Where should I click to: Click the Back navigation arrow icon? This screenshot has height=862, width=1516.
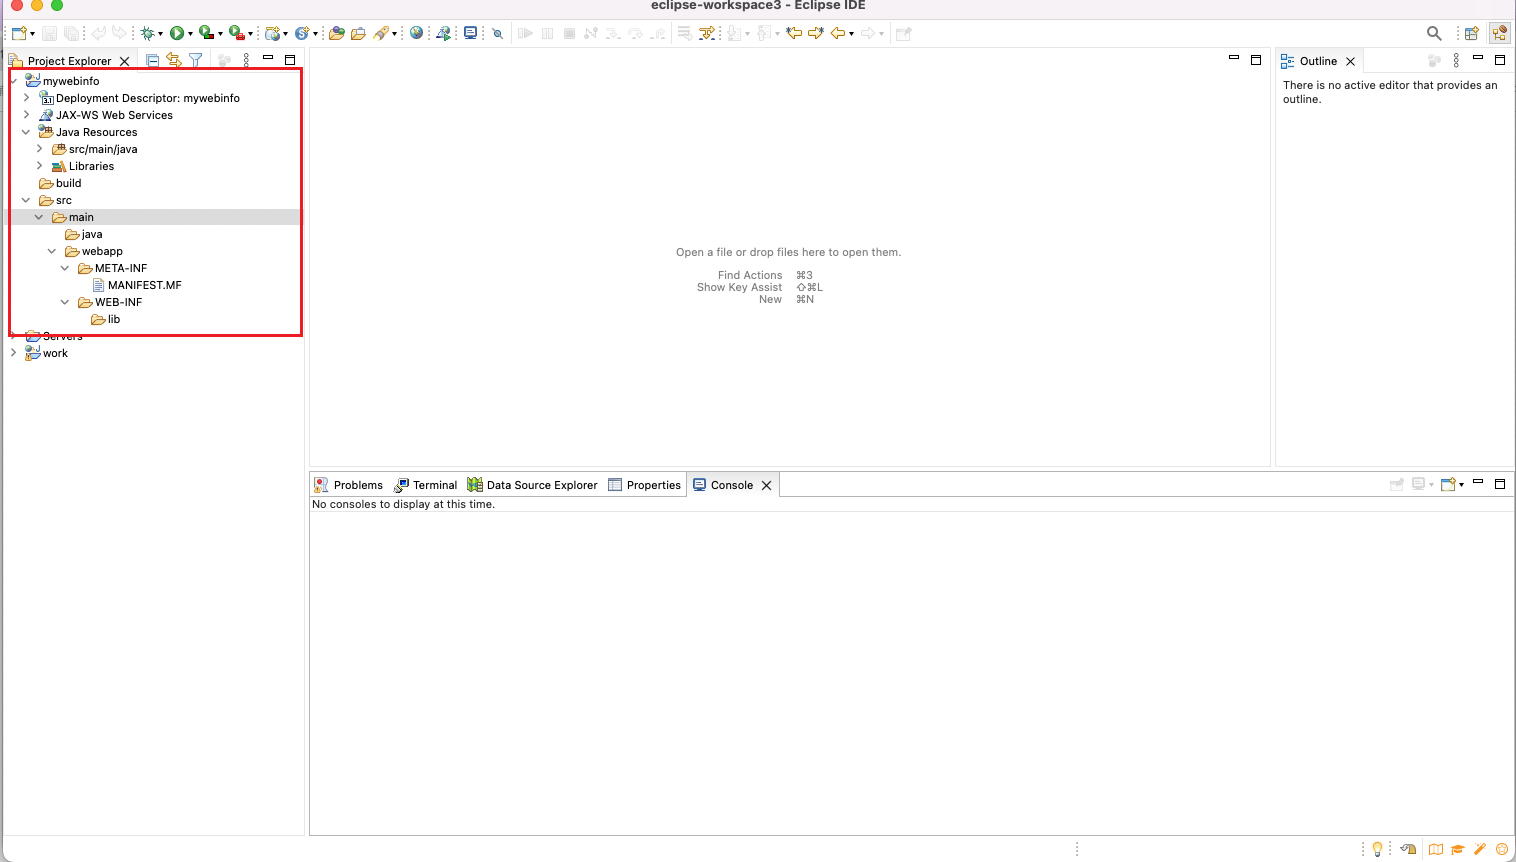tap(838, 33)
